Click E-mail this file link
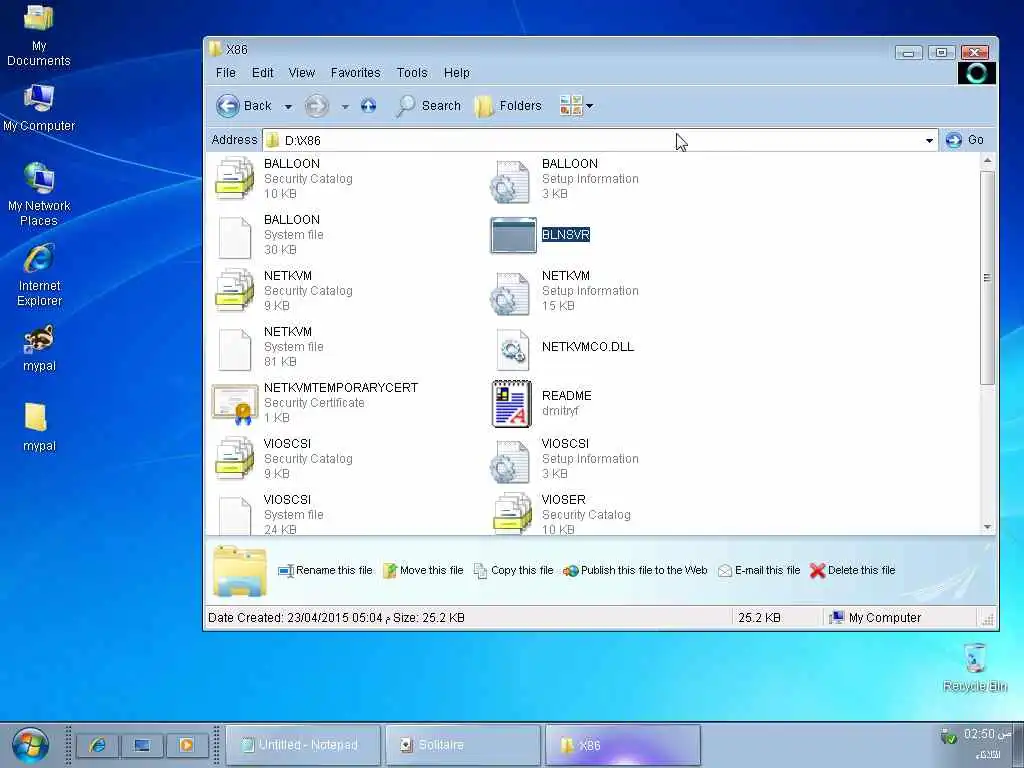This screenshot has height=768, width=1024. [x=759, y=570]
